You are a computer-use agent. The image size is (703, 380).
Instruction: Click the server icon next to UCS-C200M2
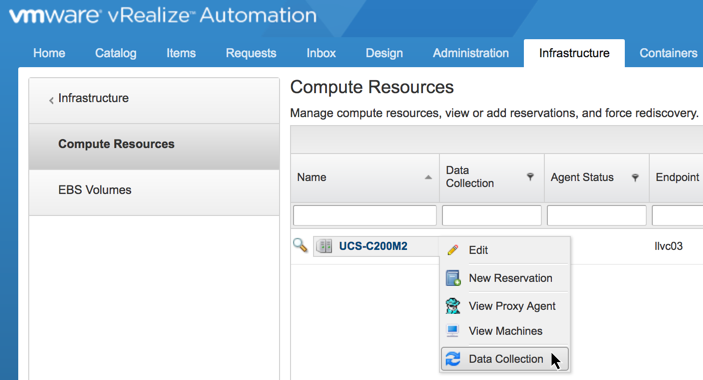pyautogui.click(x=324, y=246)
